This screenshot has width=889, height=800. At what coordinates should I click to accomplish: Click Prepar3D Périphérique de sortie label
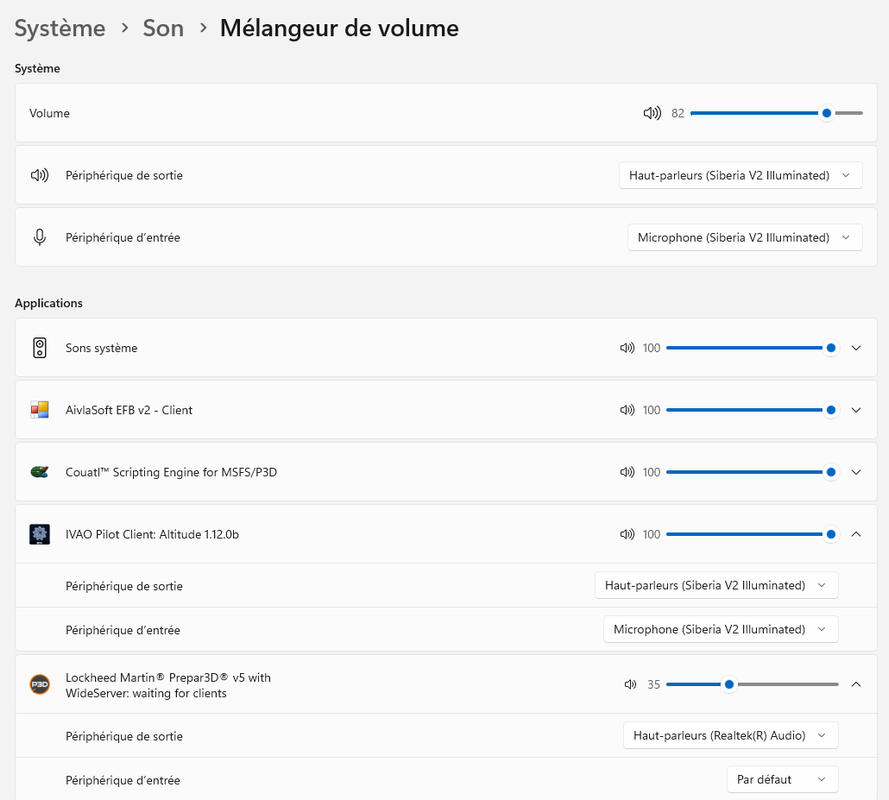(x=124, y=736)
